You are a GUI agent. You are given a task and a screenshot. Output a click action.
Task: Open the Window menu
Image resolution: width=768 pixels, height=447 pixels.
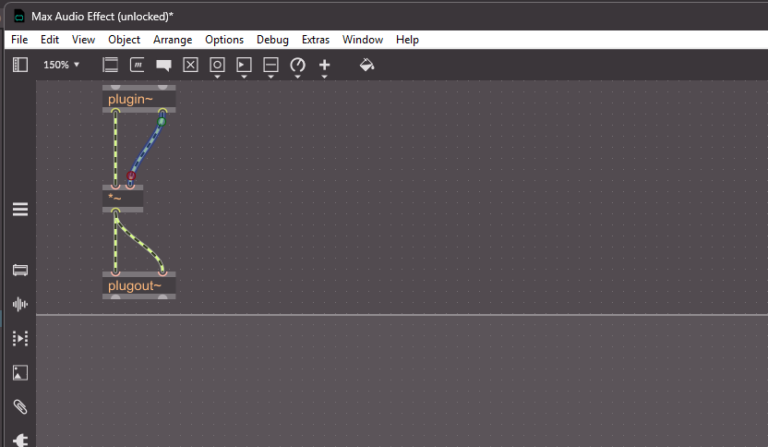(362, 40)
